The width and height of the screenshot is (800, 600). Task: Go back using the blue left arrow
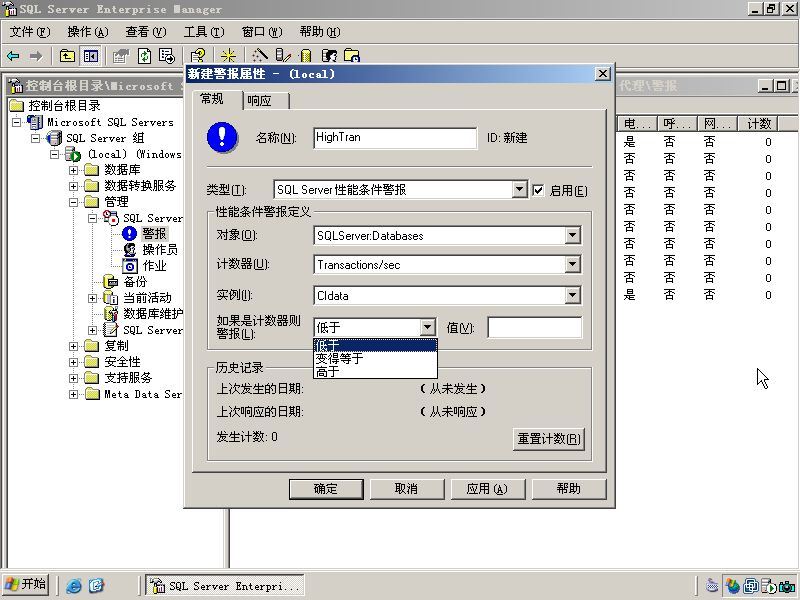pos(13,56)
